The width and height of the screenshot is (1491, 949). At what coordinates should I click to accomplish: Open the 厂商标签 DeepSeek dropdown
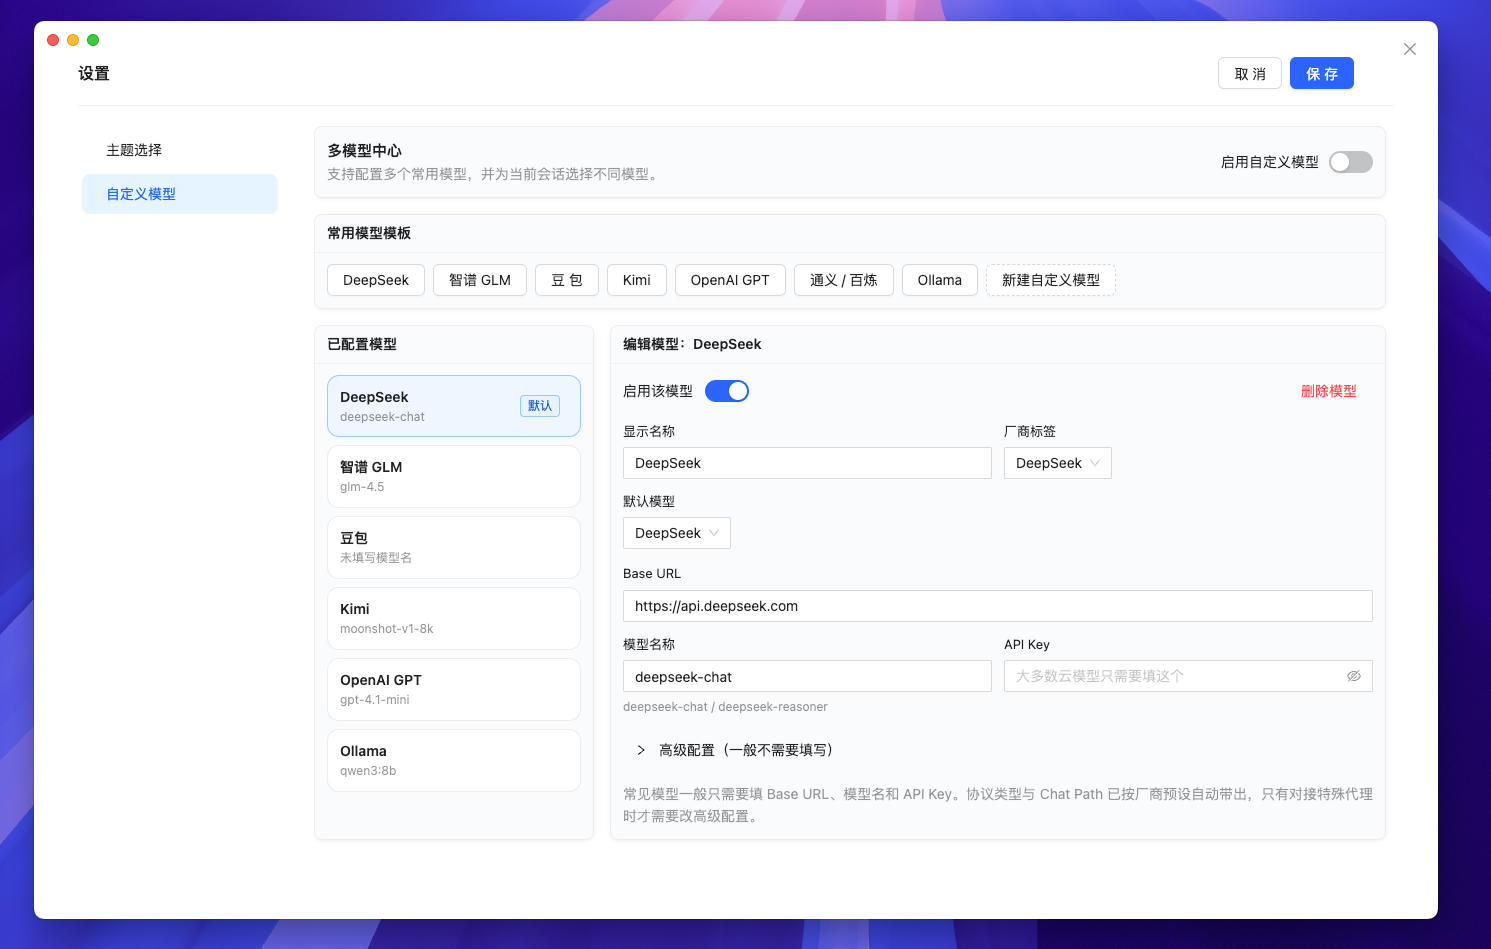click(x=1058, y=463)
